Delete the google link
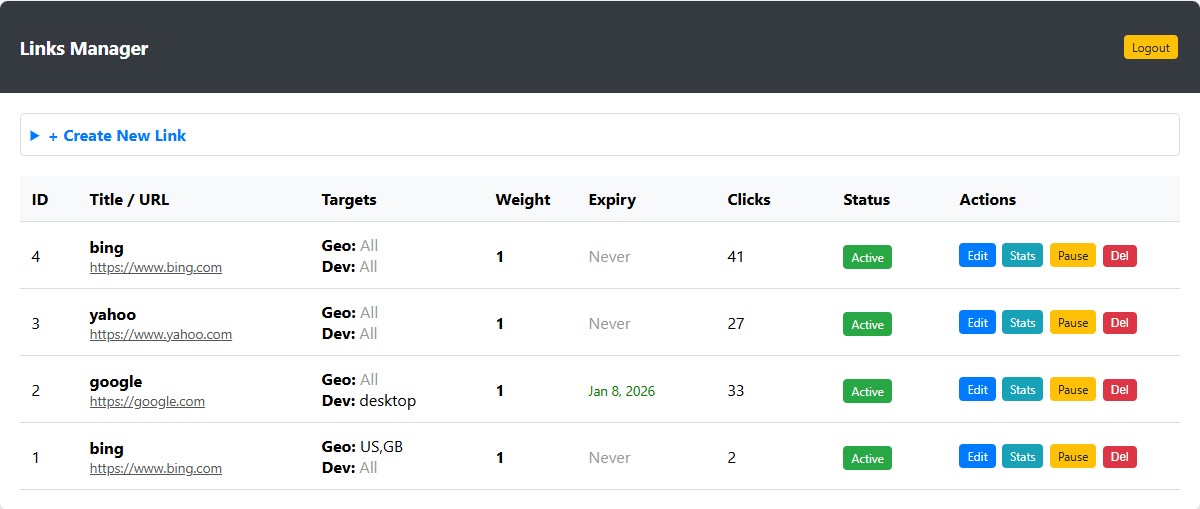The width and height of the screenshot is (1200, 509). pos(1120,389)
